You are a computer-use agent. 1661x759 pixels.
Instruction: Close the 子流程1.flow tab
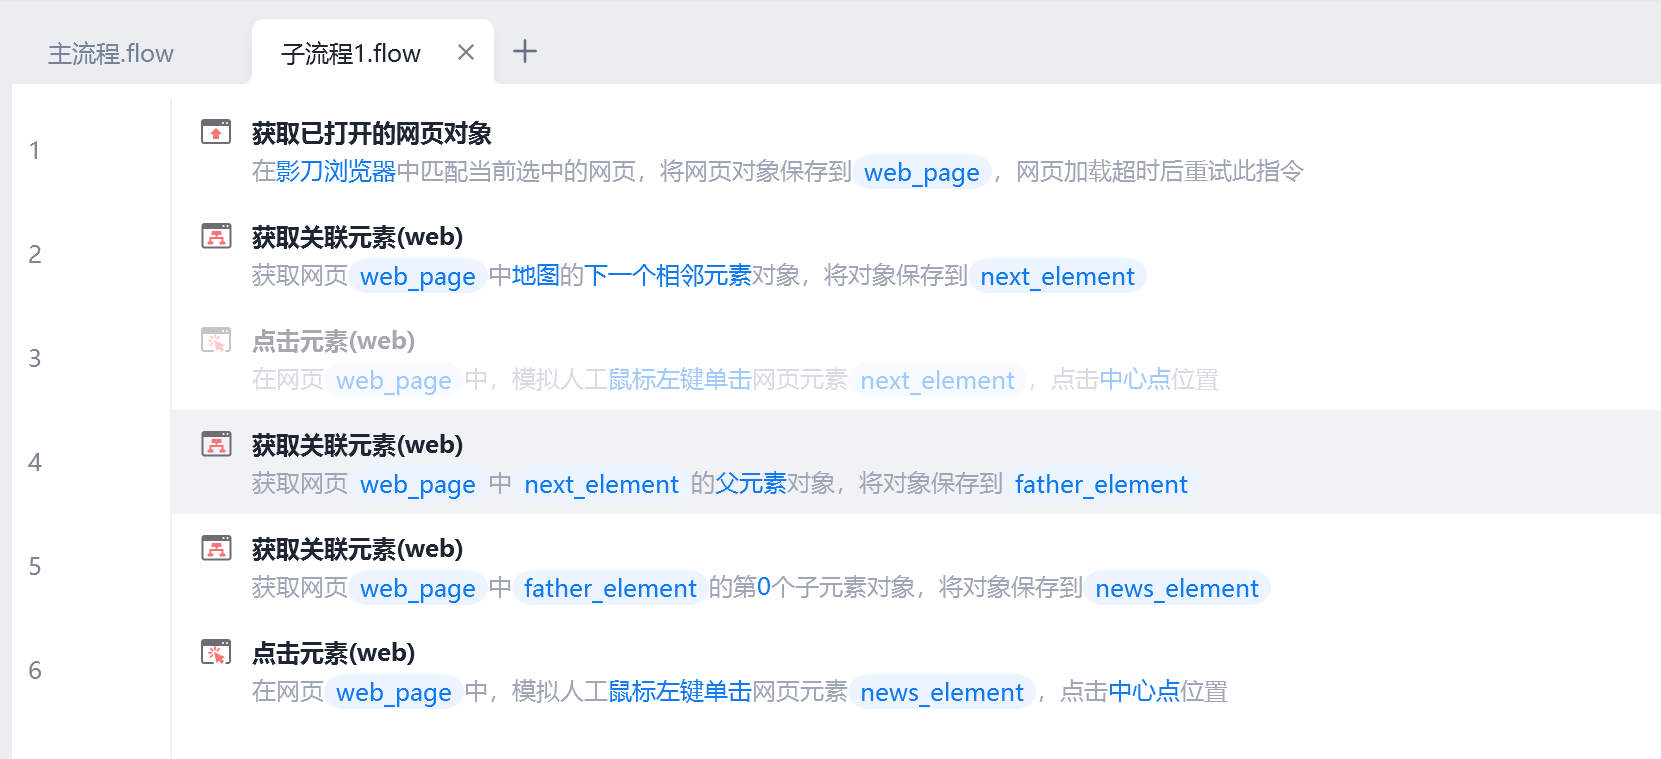[466, 52]
